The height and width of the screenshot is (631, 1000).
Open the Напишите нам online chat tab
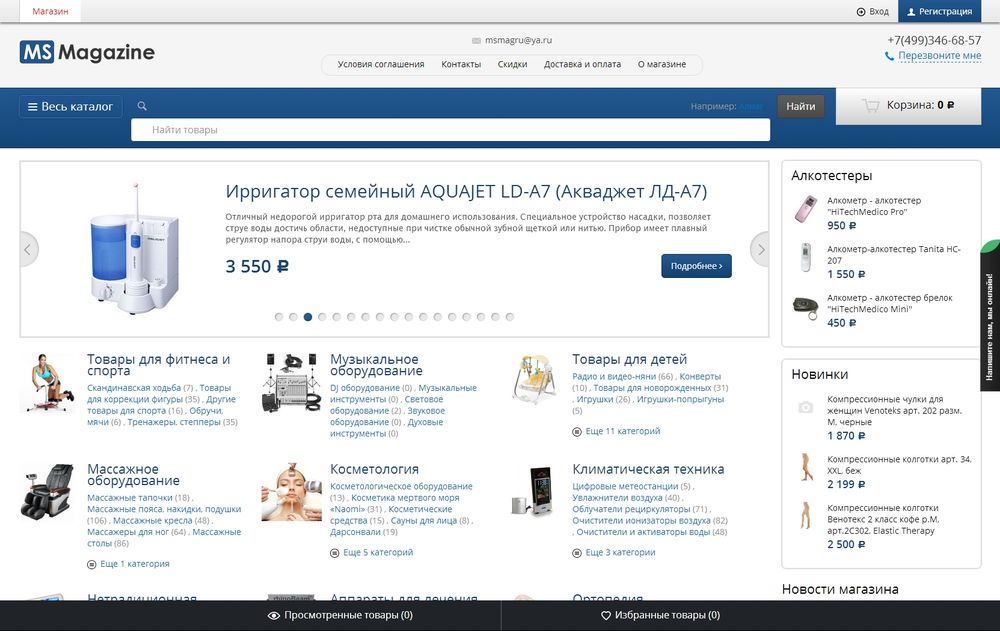pyautogui.click(x=990, y=316)
